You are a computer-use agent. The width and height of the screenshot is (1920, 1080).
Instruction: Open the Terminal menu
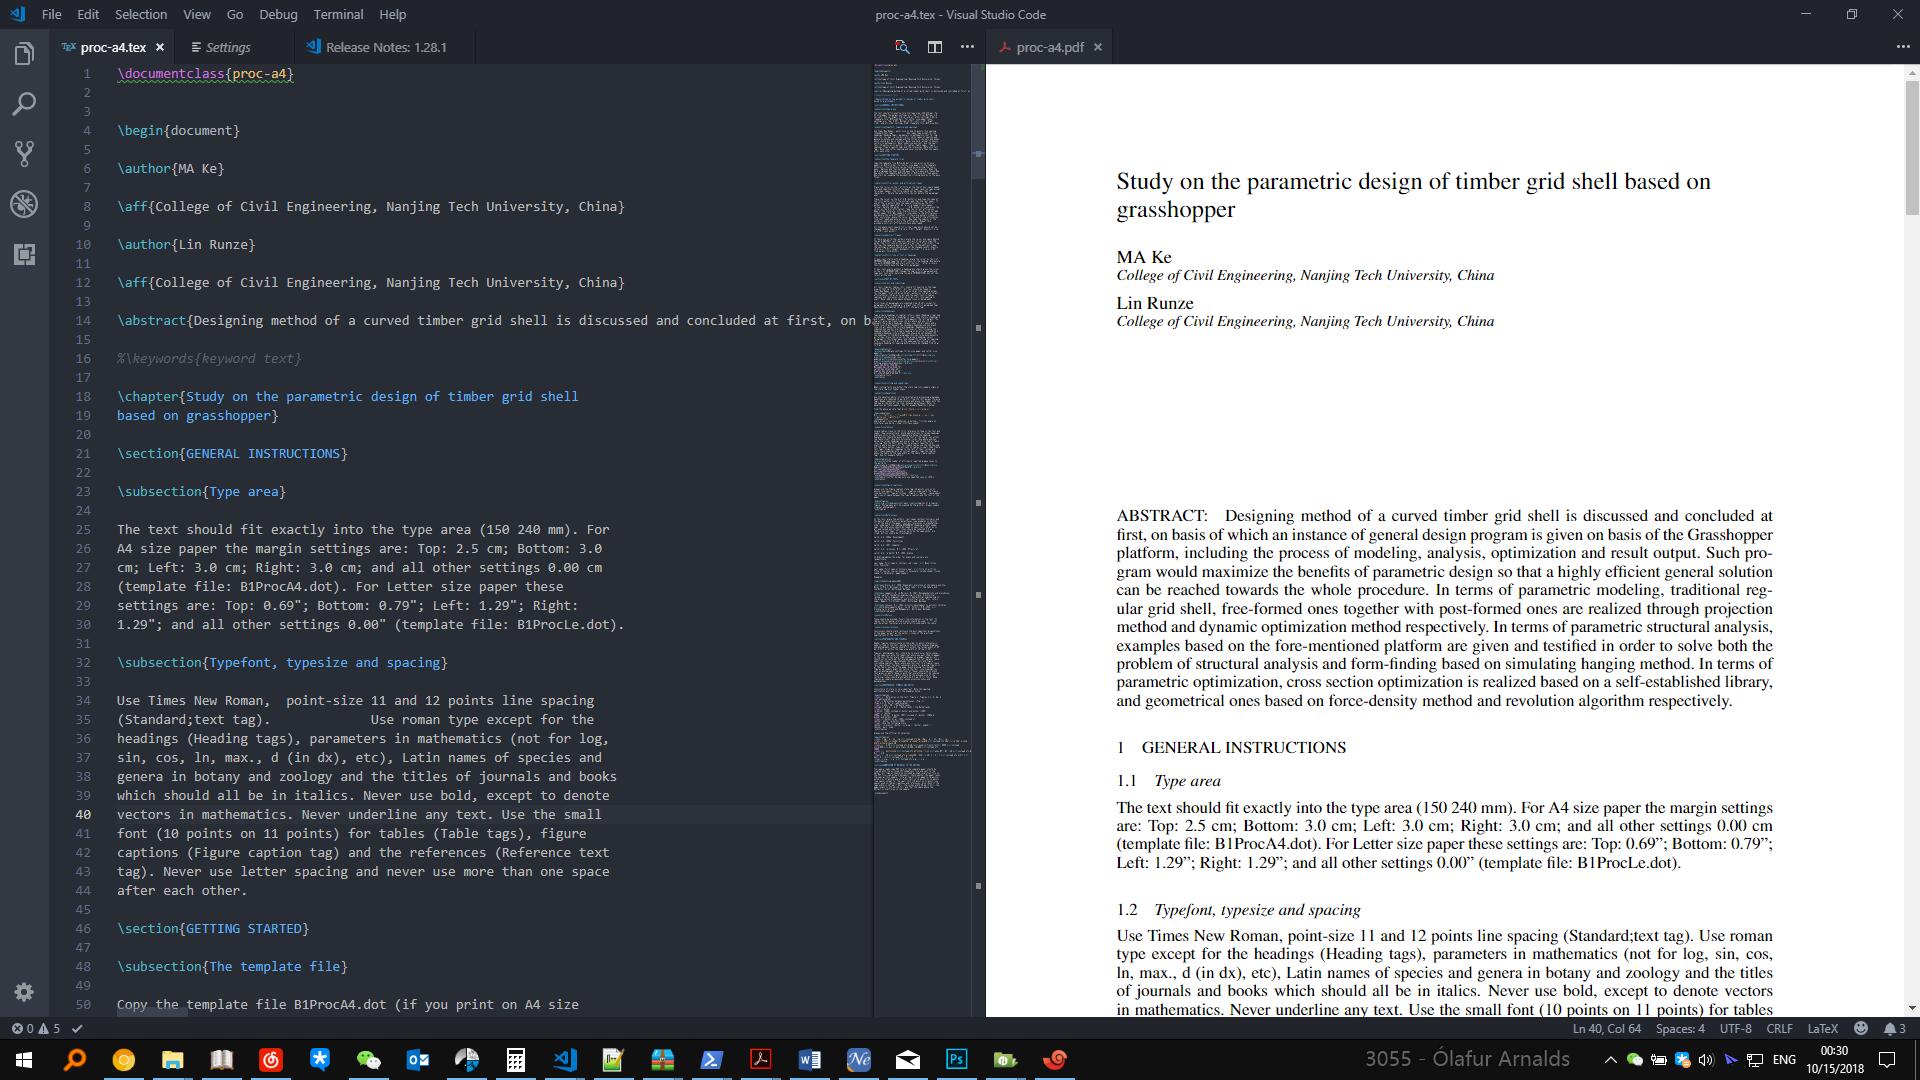(x=338, y=14)
